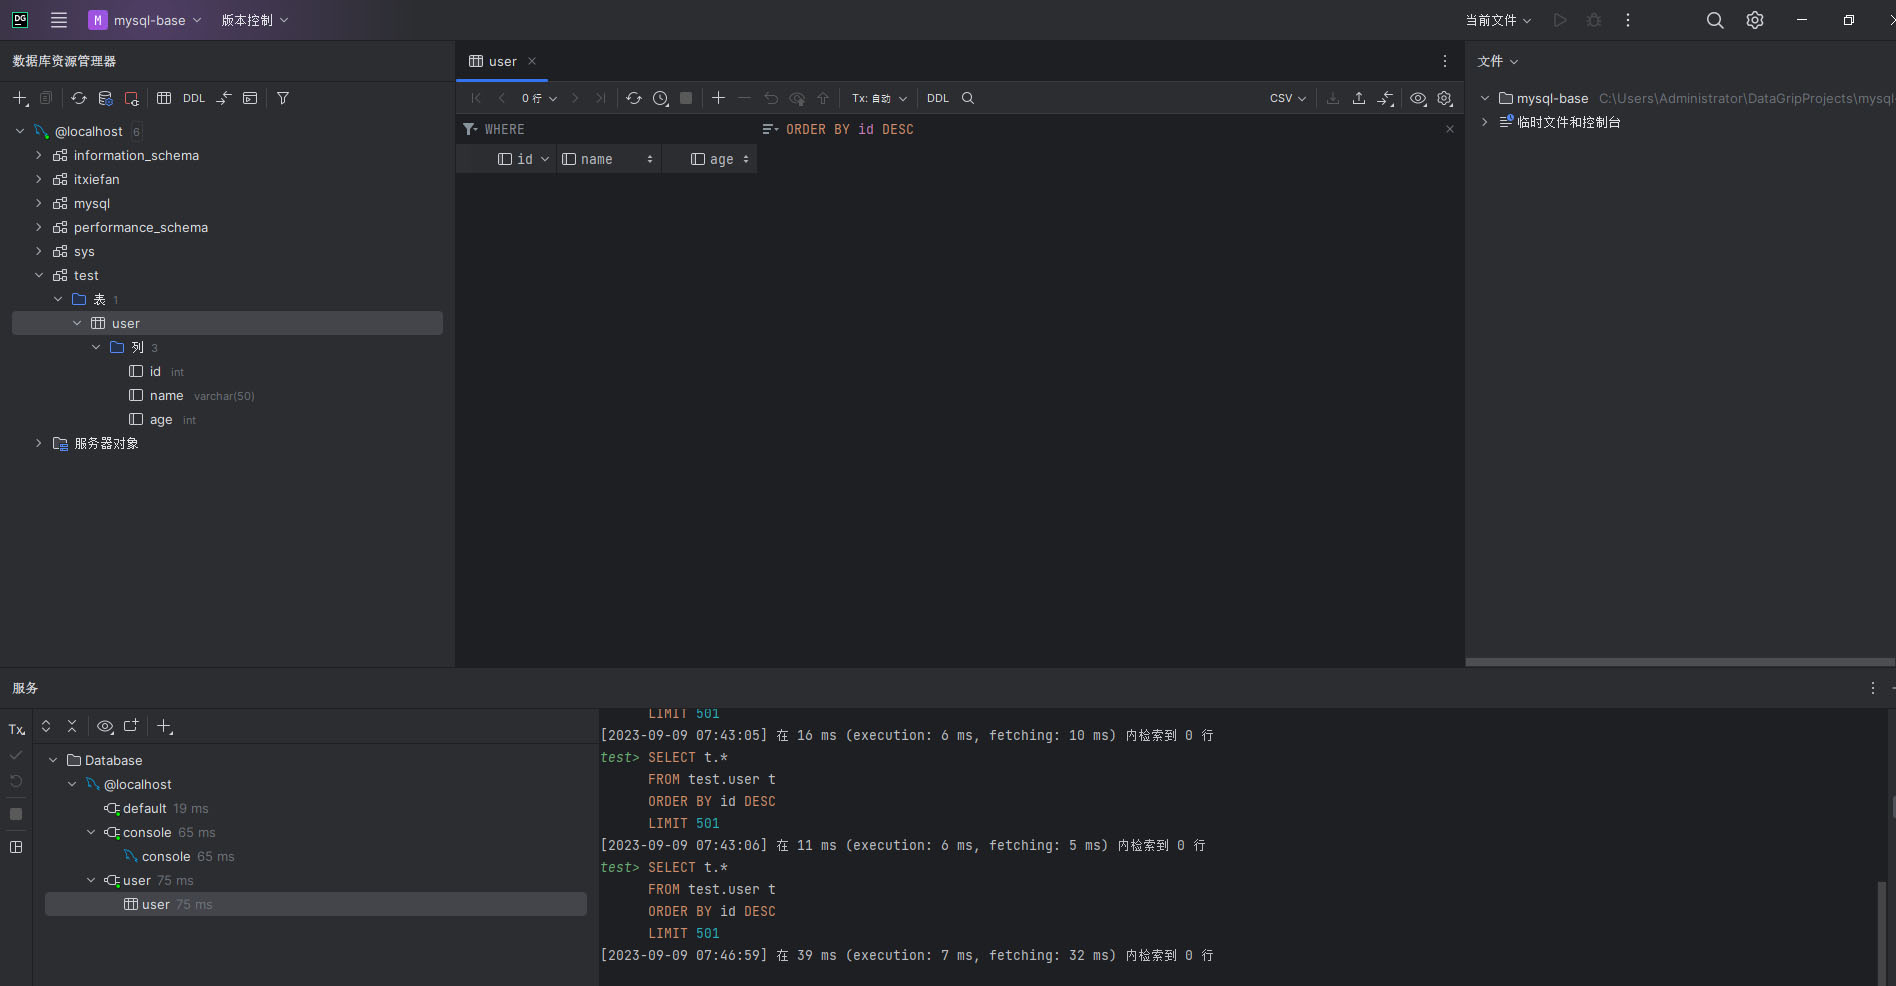Expand all services tree nodes icon
The height and width of the screenshot is (986, 1896).
tap(46, 726)
